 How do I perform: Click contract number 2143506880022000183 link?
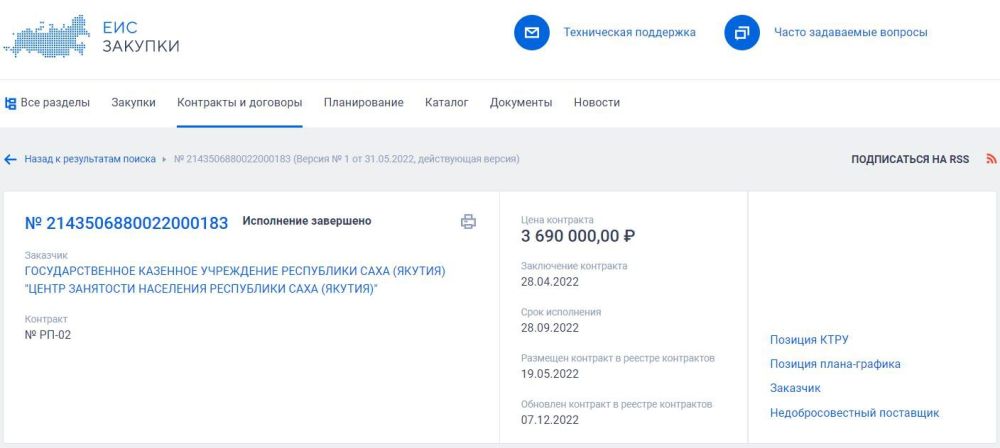126,223
